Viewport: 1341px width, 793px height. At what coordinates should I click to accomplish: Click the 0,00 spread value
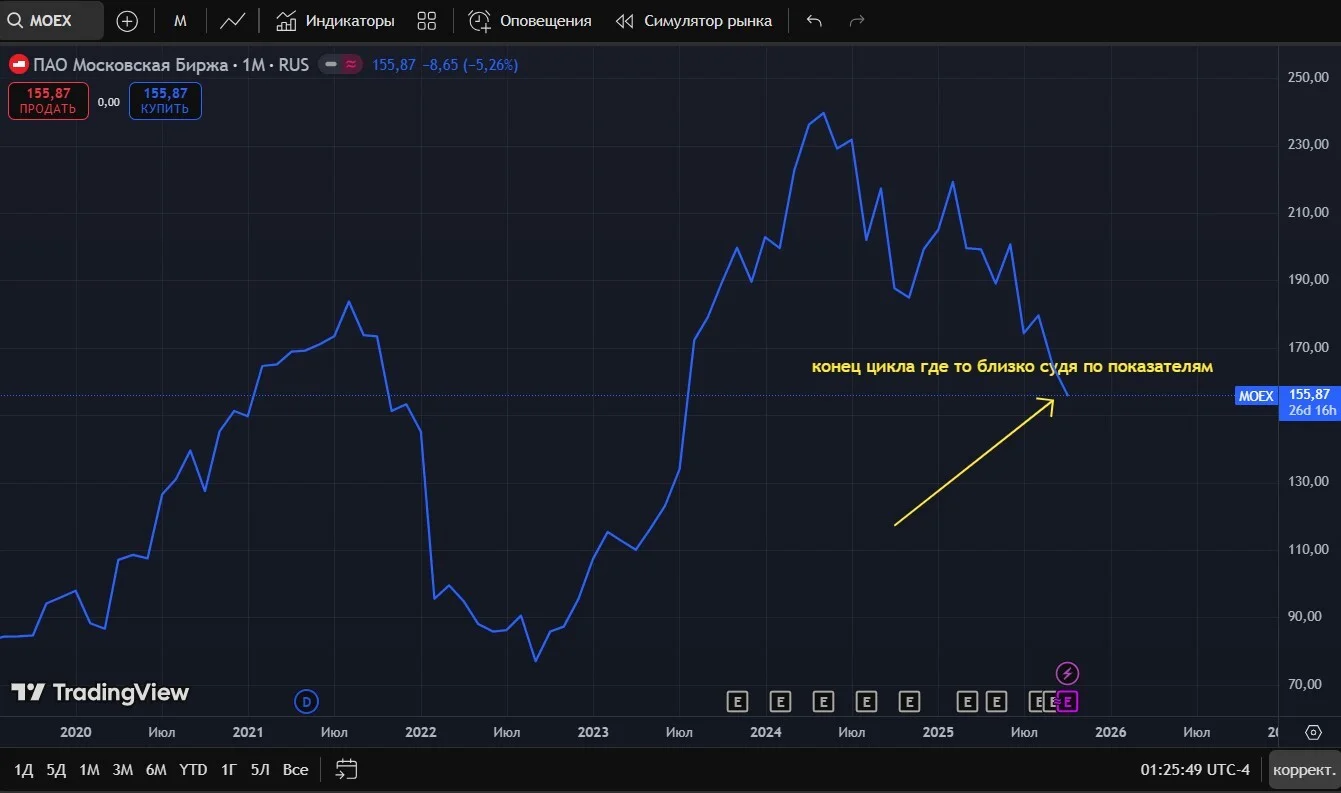[x=109, y=101]
